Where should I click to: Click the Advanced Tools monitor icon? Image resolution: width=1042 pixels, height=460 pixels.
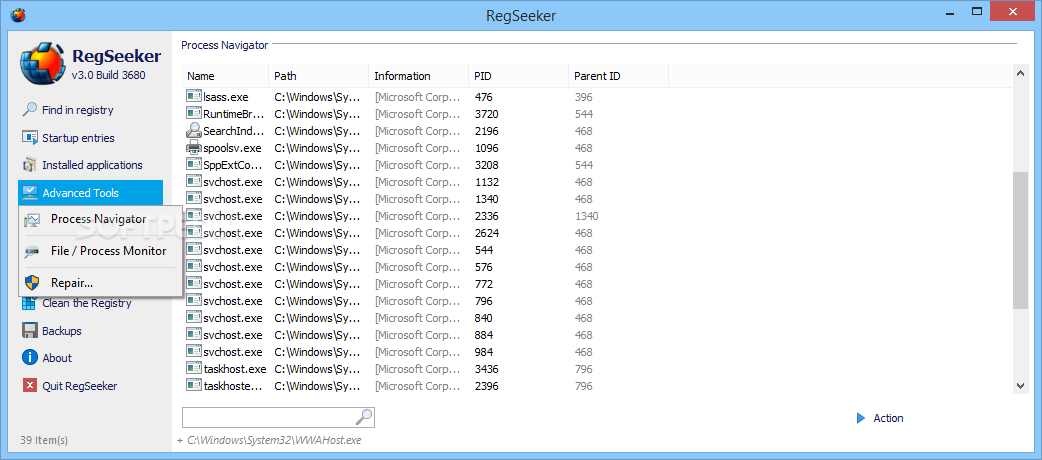point(30,193)
